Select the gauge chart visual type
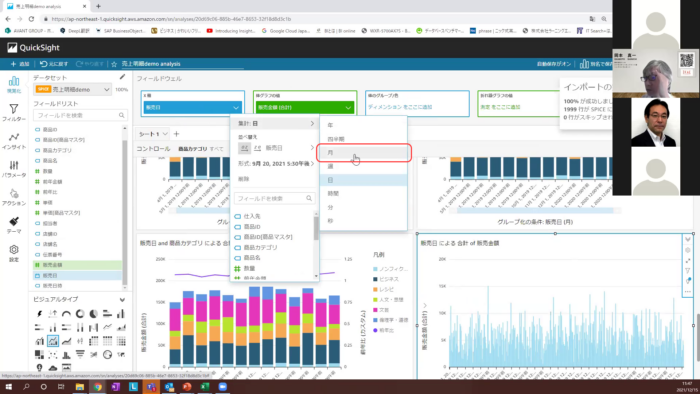The image size is (700, 394). click(x=67, y=314)
